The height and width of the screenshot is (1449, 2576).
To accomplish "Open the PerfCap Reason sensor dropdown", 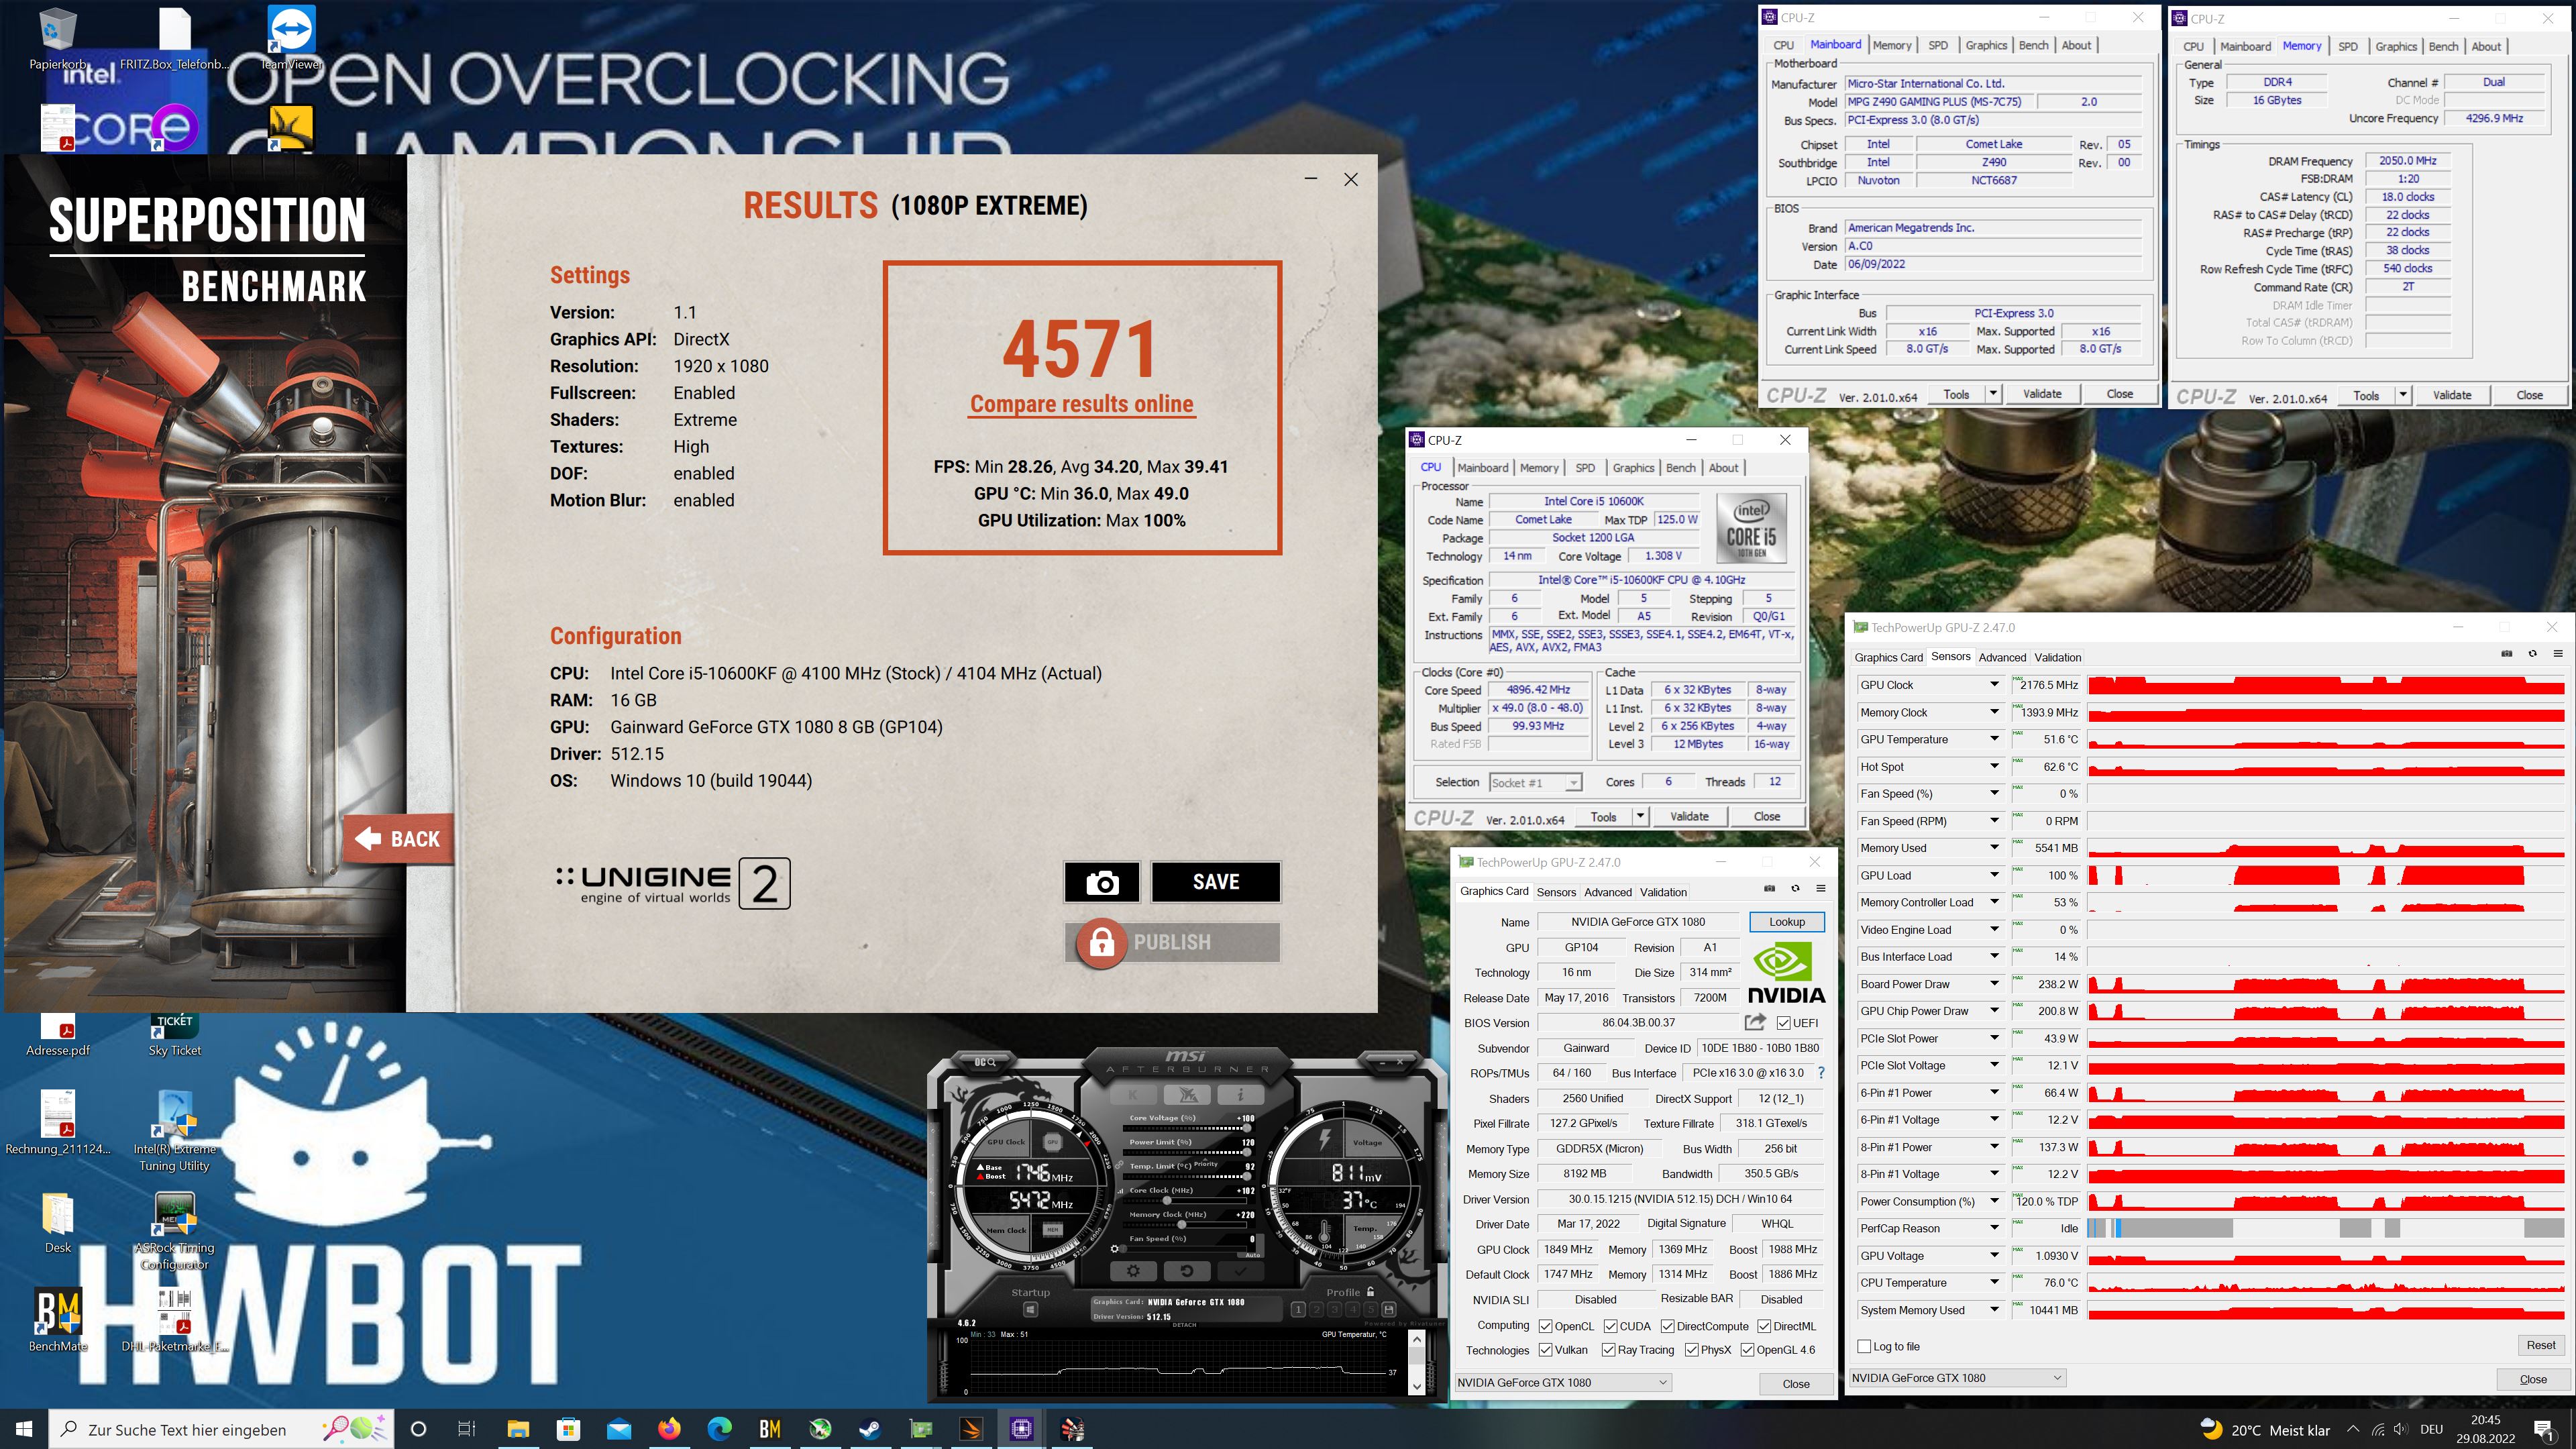I will 1994,1228.
